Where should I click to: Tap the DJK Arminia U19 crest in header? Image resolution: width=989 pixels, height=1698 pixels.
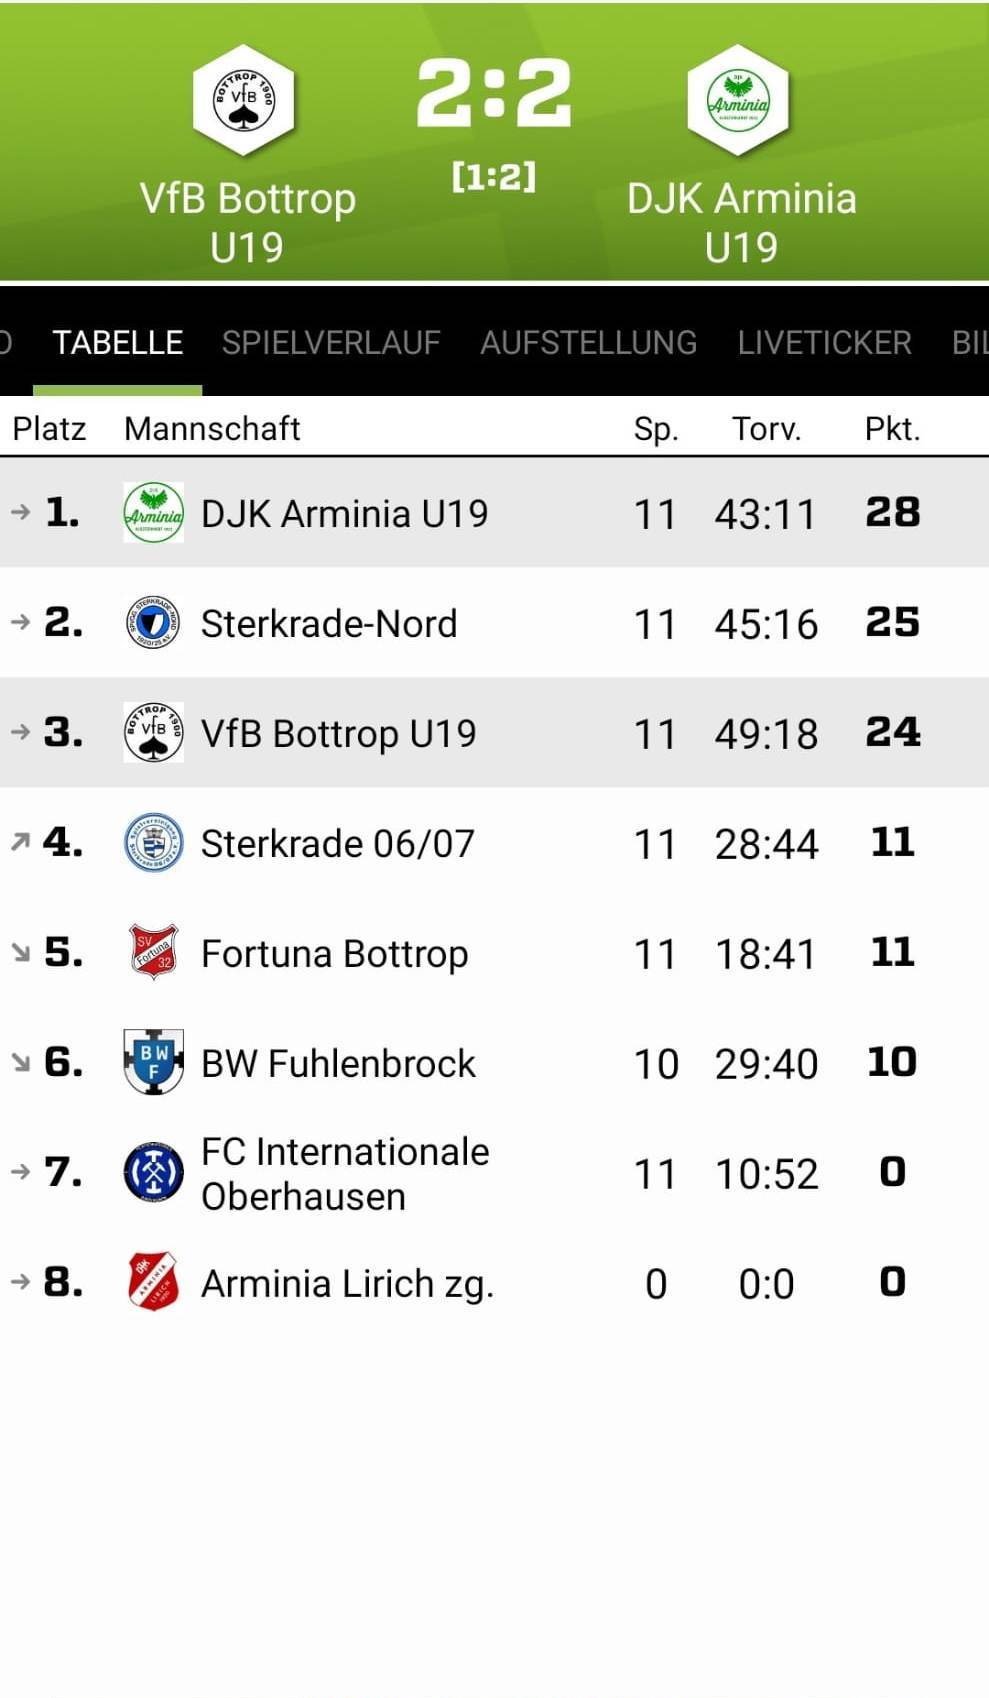click(739, 100)
